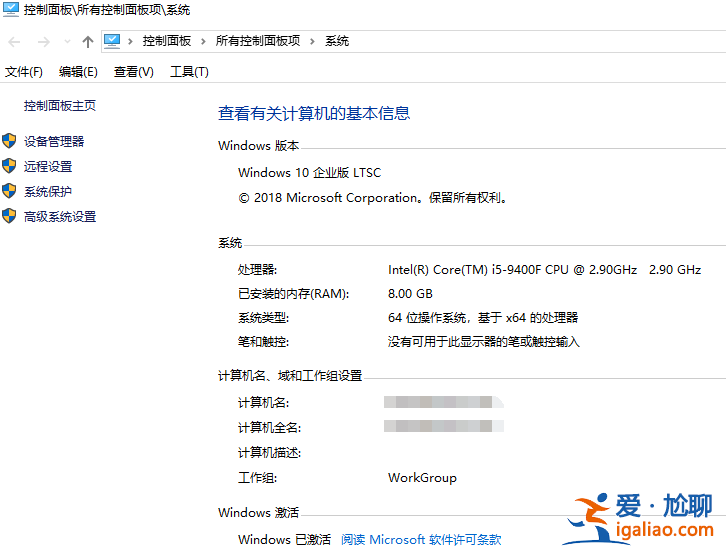Click the i5-9400F processor value
Viewport: 726px width, 557px height.
click(544, 270)
